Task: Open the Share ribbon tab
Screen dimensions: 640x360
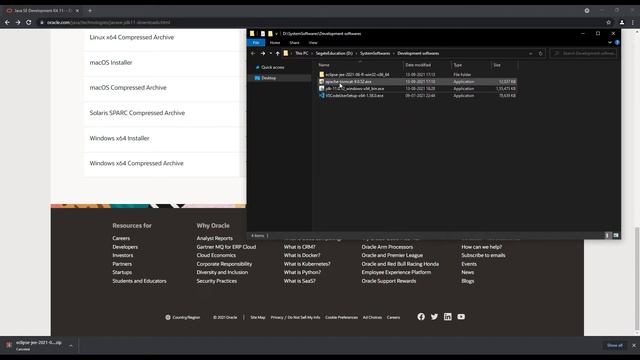Action: (294, 43)
